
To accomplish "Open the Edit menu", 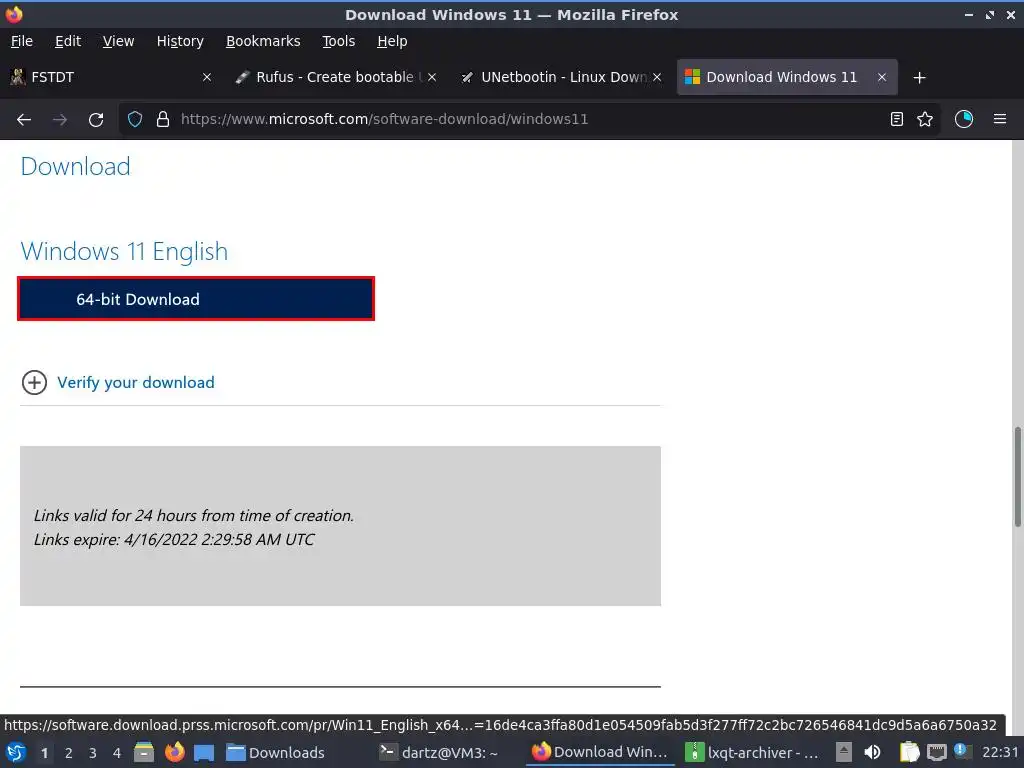I will point(68,41).
